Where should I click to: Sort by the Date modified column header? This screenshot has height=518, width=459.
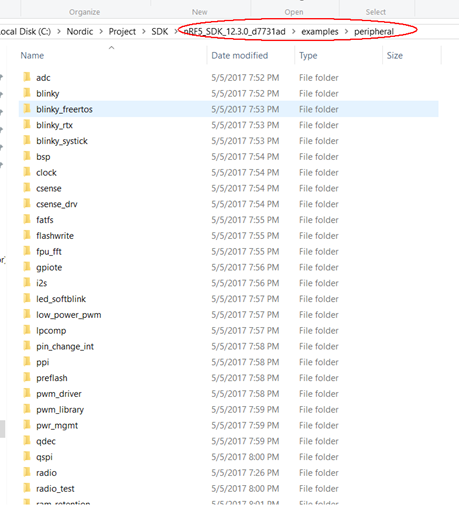(240, 55)
